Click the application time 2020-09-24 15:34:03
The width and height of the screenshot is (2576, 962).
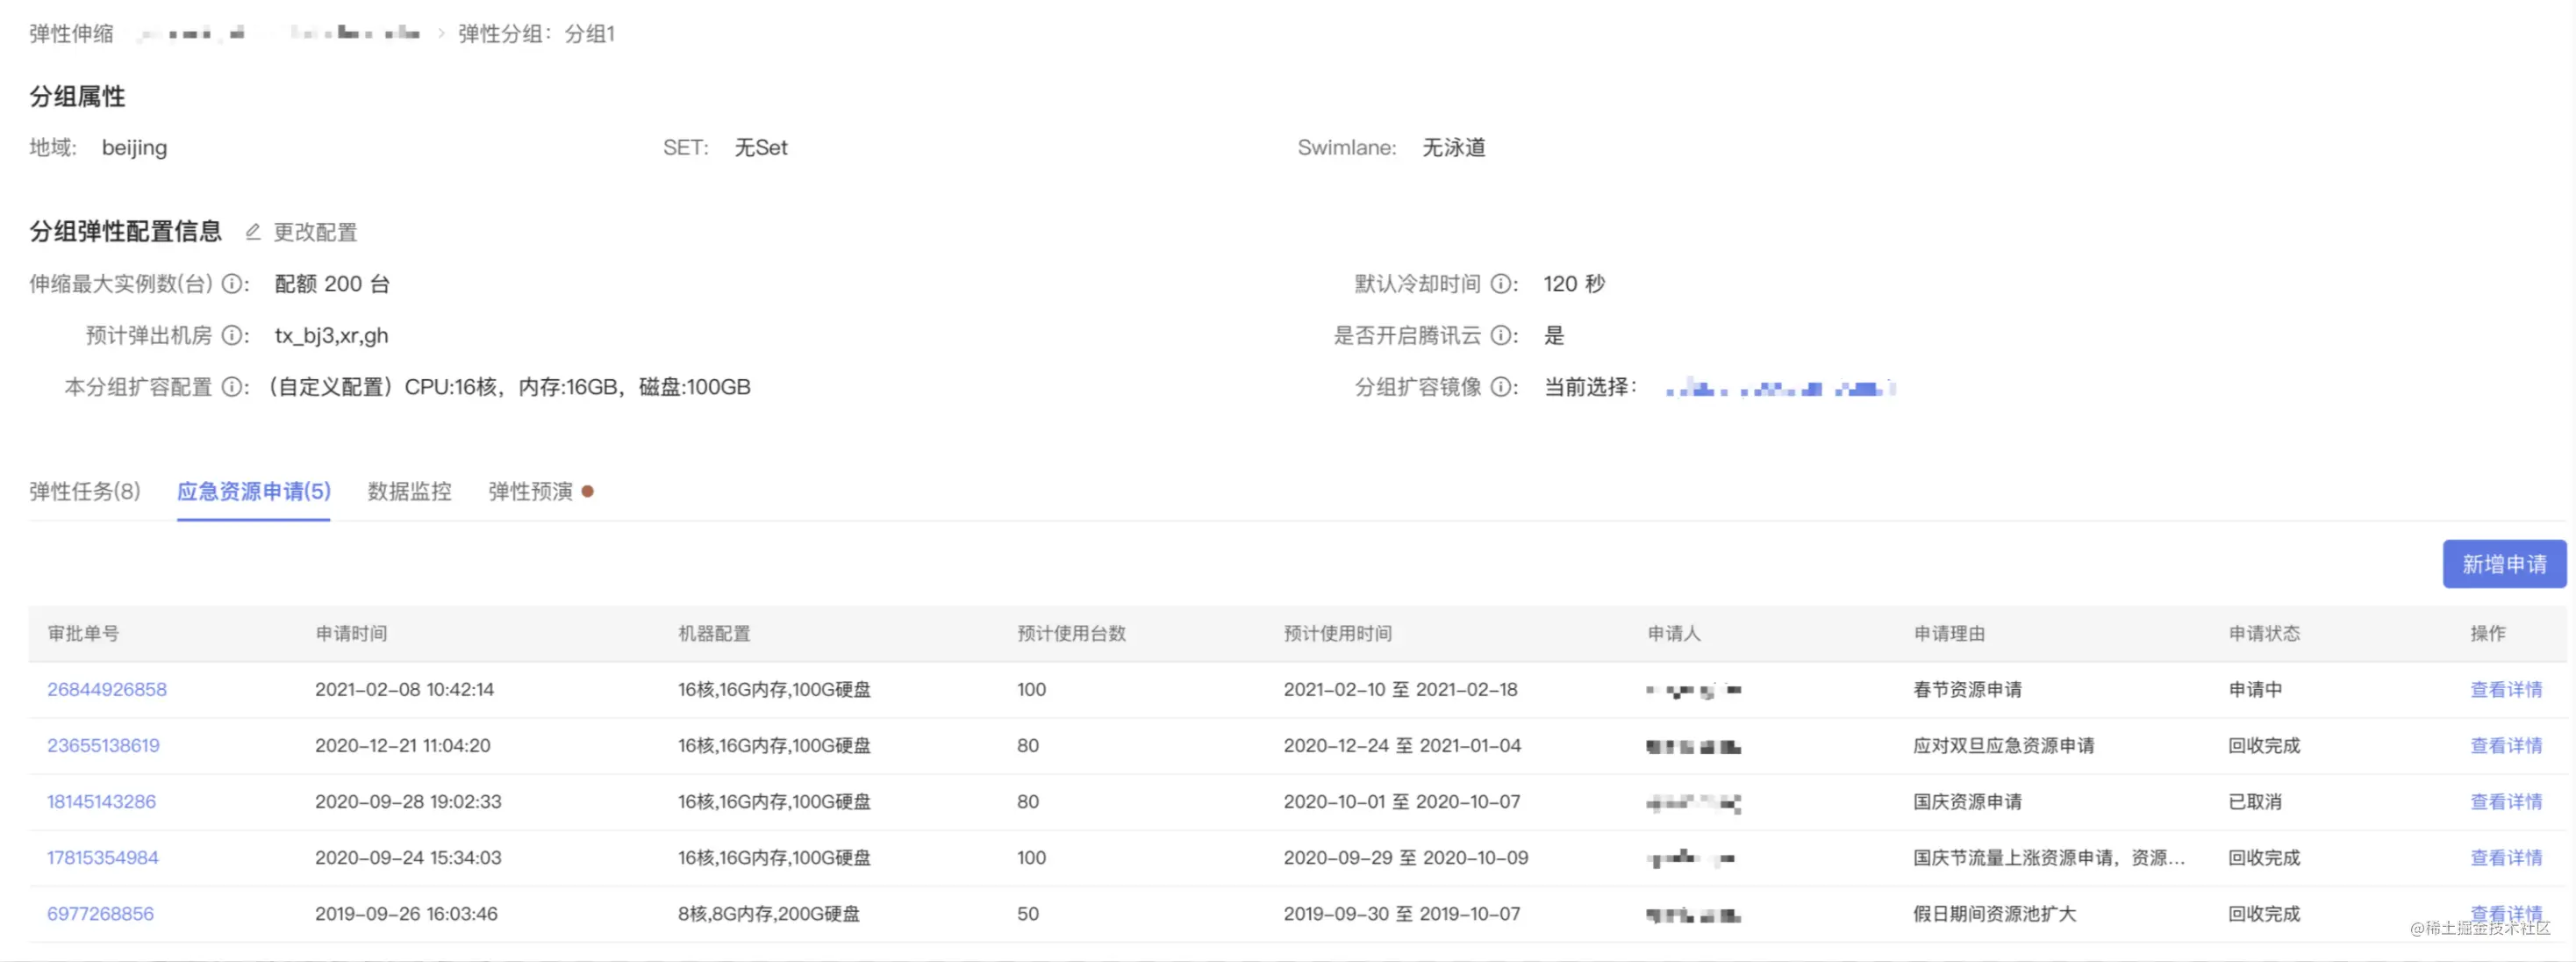click(409, 858)
